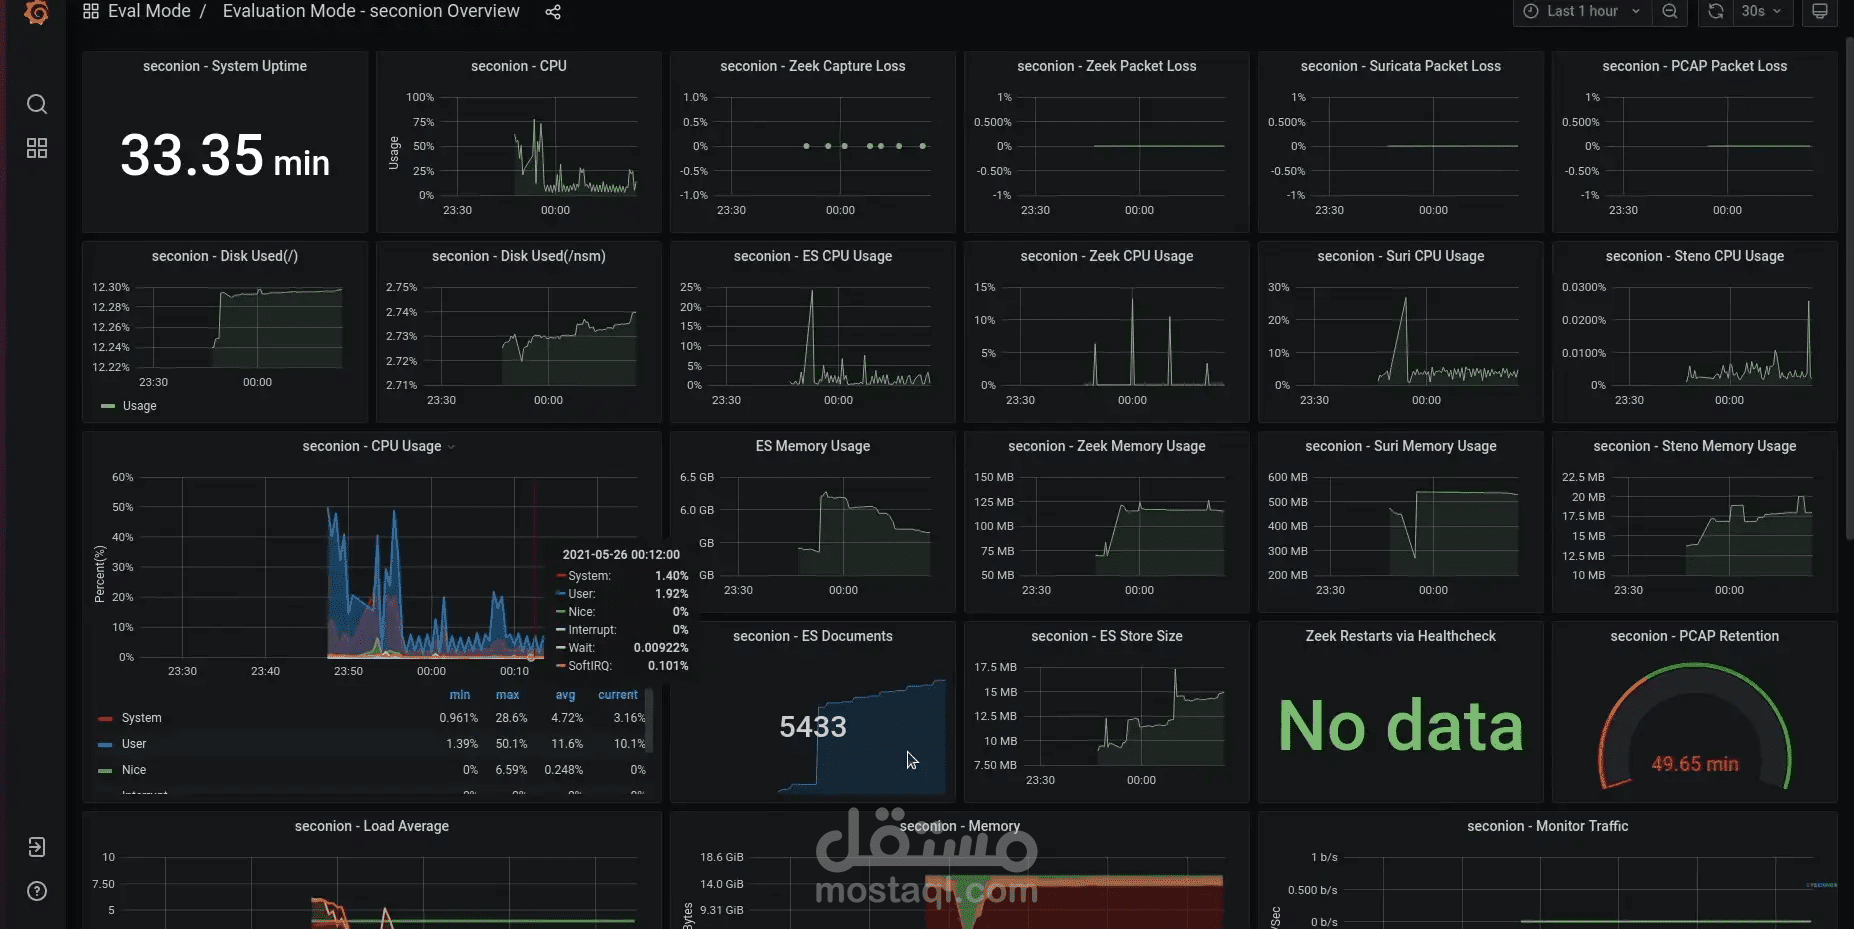Click the sign-in icon in sidebar
1854x929 pixels.
pos(37,847)
